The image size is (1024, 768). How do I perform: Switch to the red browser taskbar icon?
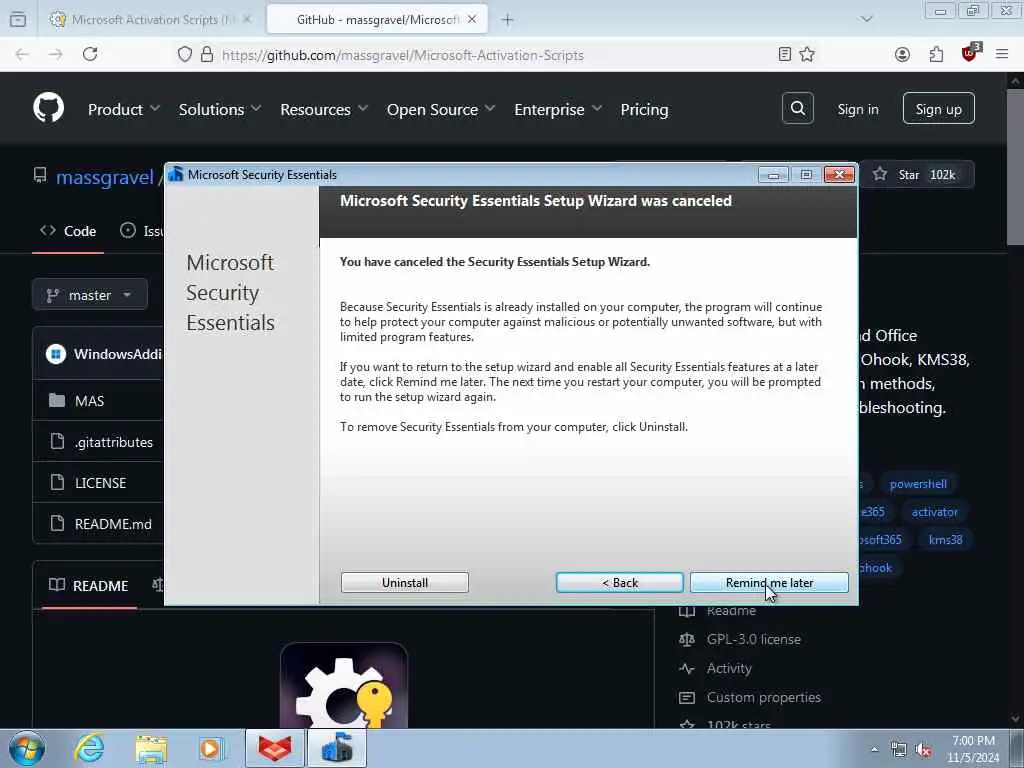pos(274,748)
